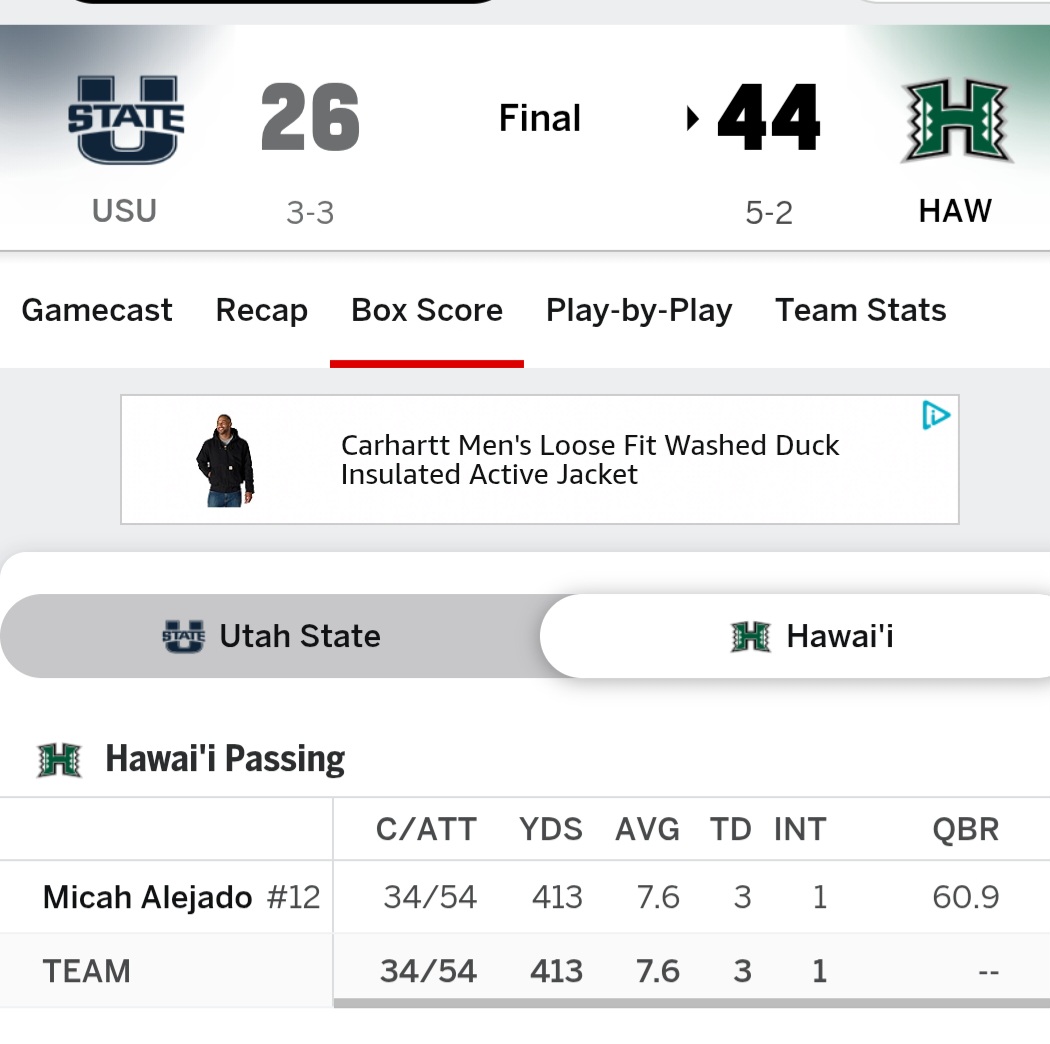This screenshot has height=1044, width=1050.
Task: Click the USU team abbreviation
Action: coord(125,211)
